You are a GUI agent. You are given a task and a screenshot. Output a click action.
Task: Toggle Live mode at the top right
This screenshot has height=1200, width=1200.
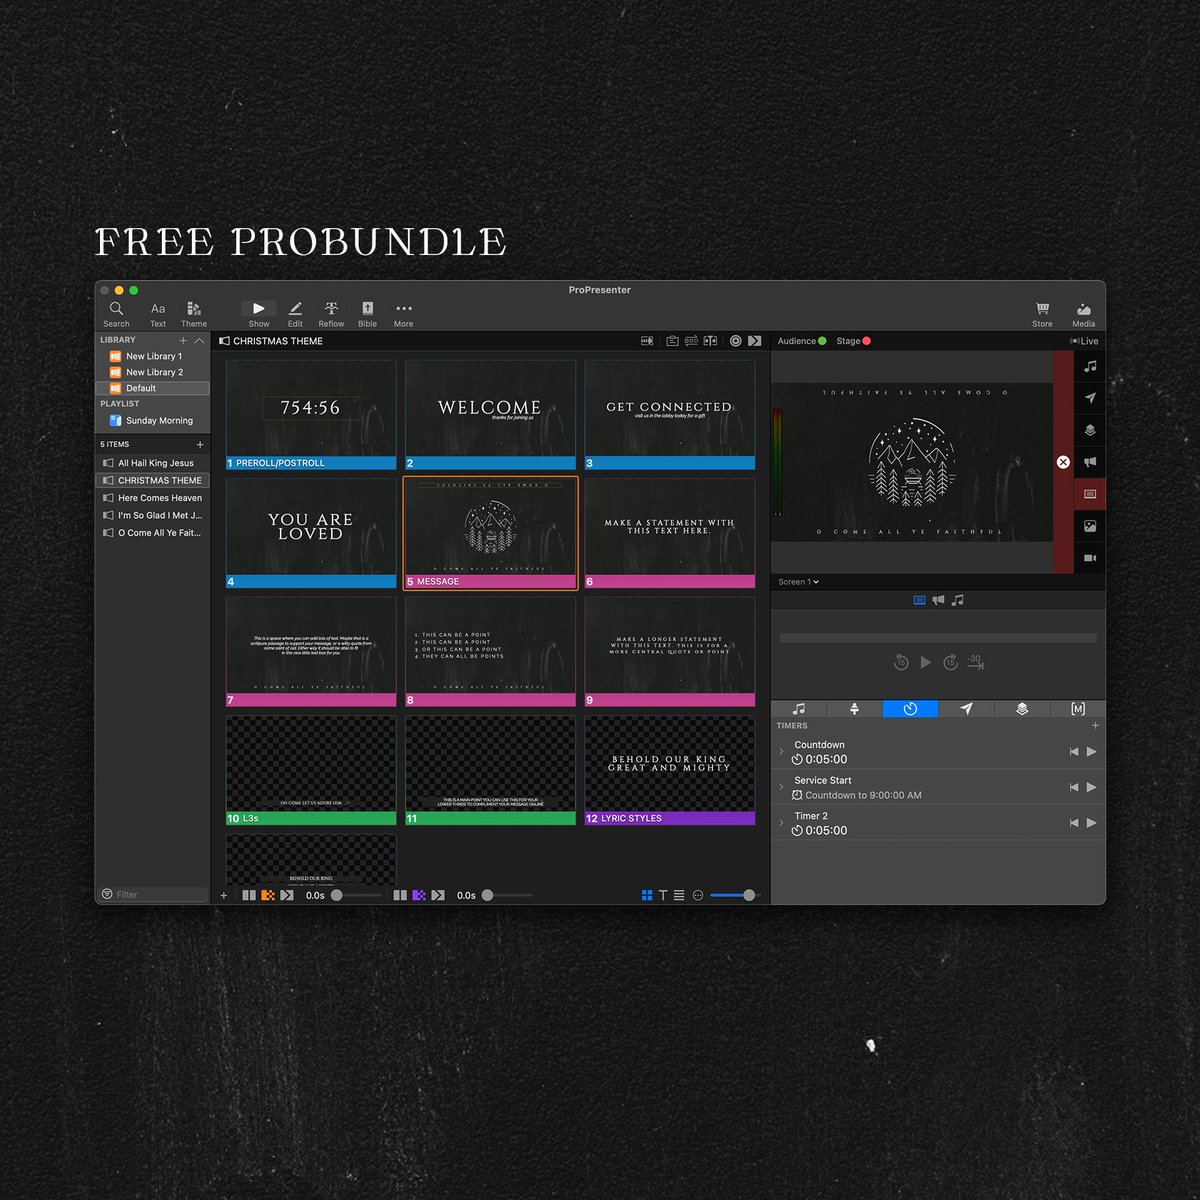coord(1088,341)
